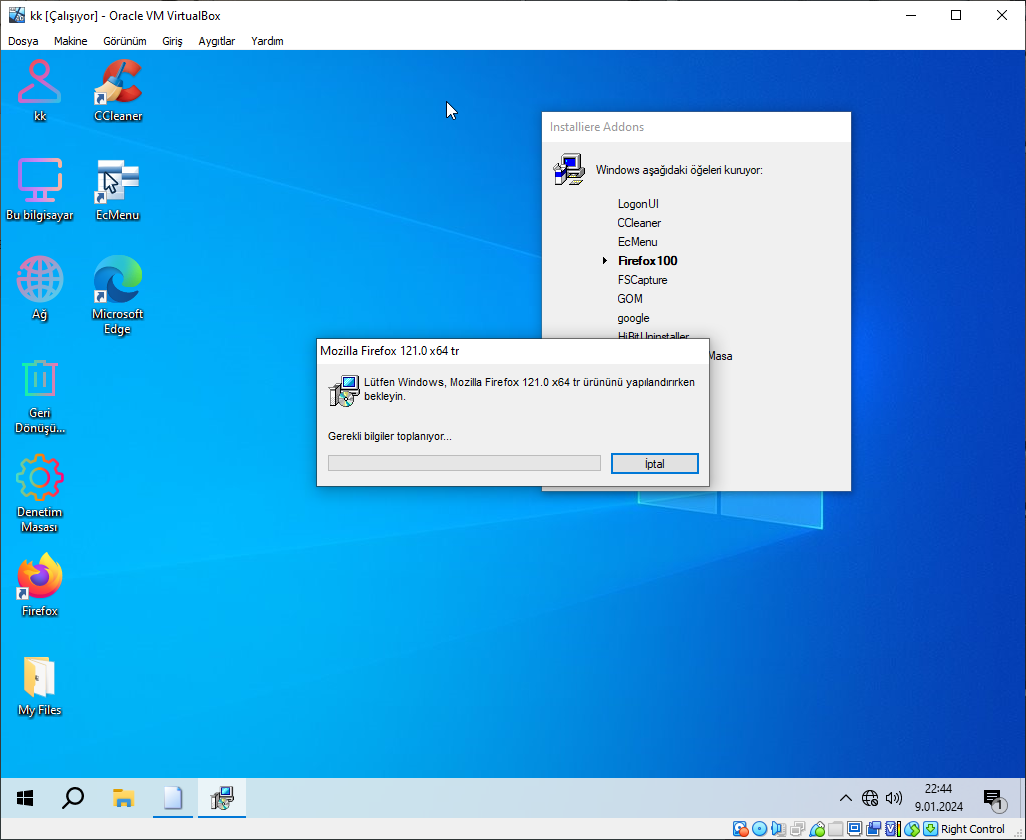Image resolution: width=1026 pixels, height=840 pixels.
Task: Open the Makine menu
Action: (71, 41)
